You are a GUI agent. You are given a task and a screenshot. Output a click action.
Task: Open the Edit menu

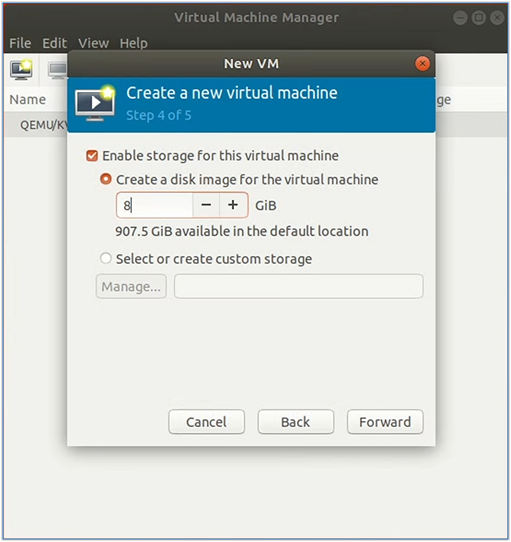(54, 43)
